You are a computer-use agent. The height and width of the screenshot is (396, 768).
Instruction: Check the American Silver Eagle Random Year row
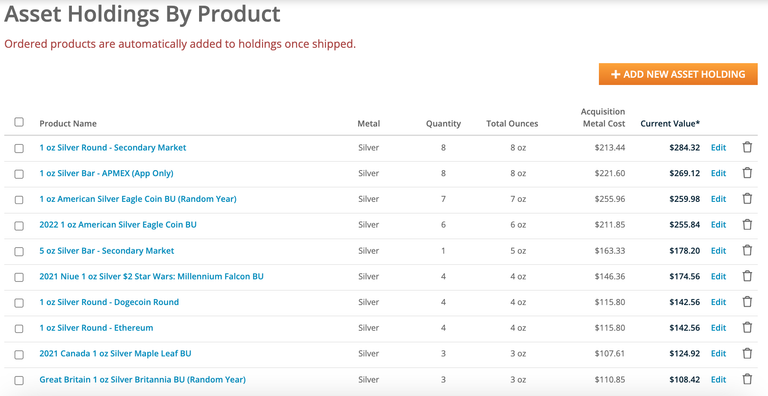point(19,200)
